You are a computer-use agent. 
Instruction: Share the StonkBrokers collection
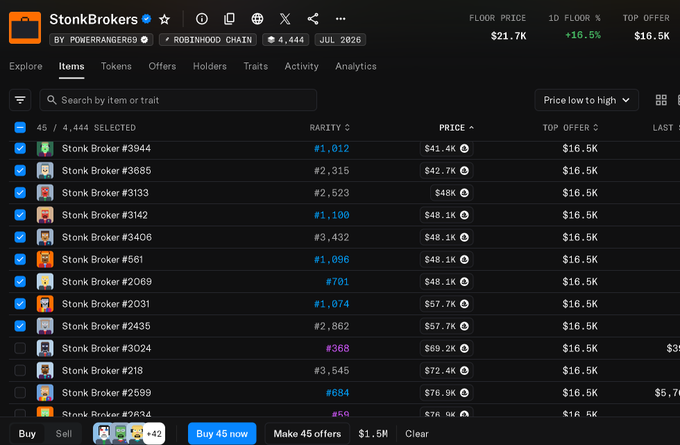313,19
